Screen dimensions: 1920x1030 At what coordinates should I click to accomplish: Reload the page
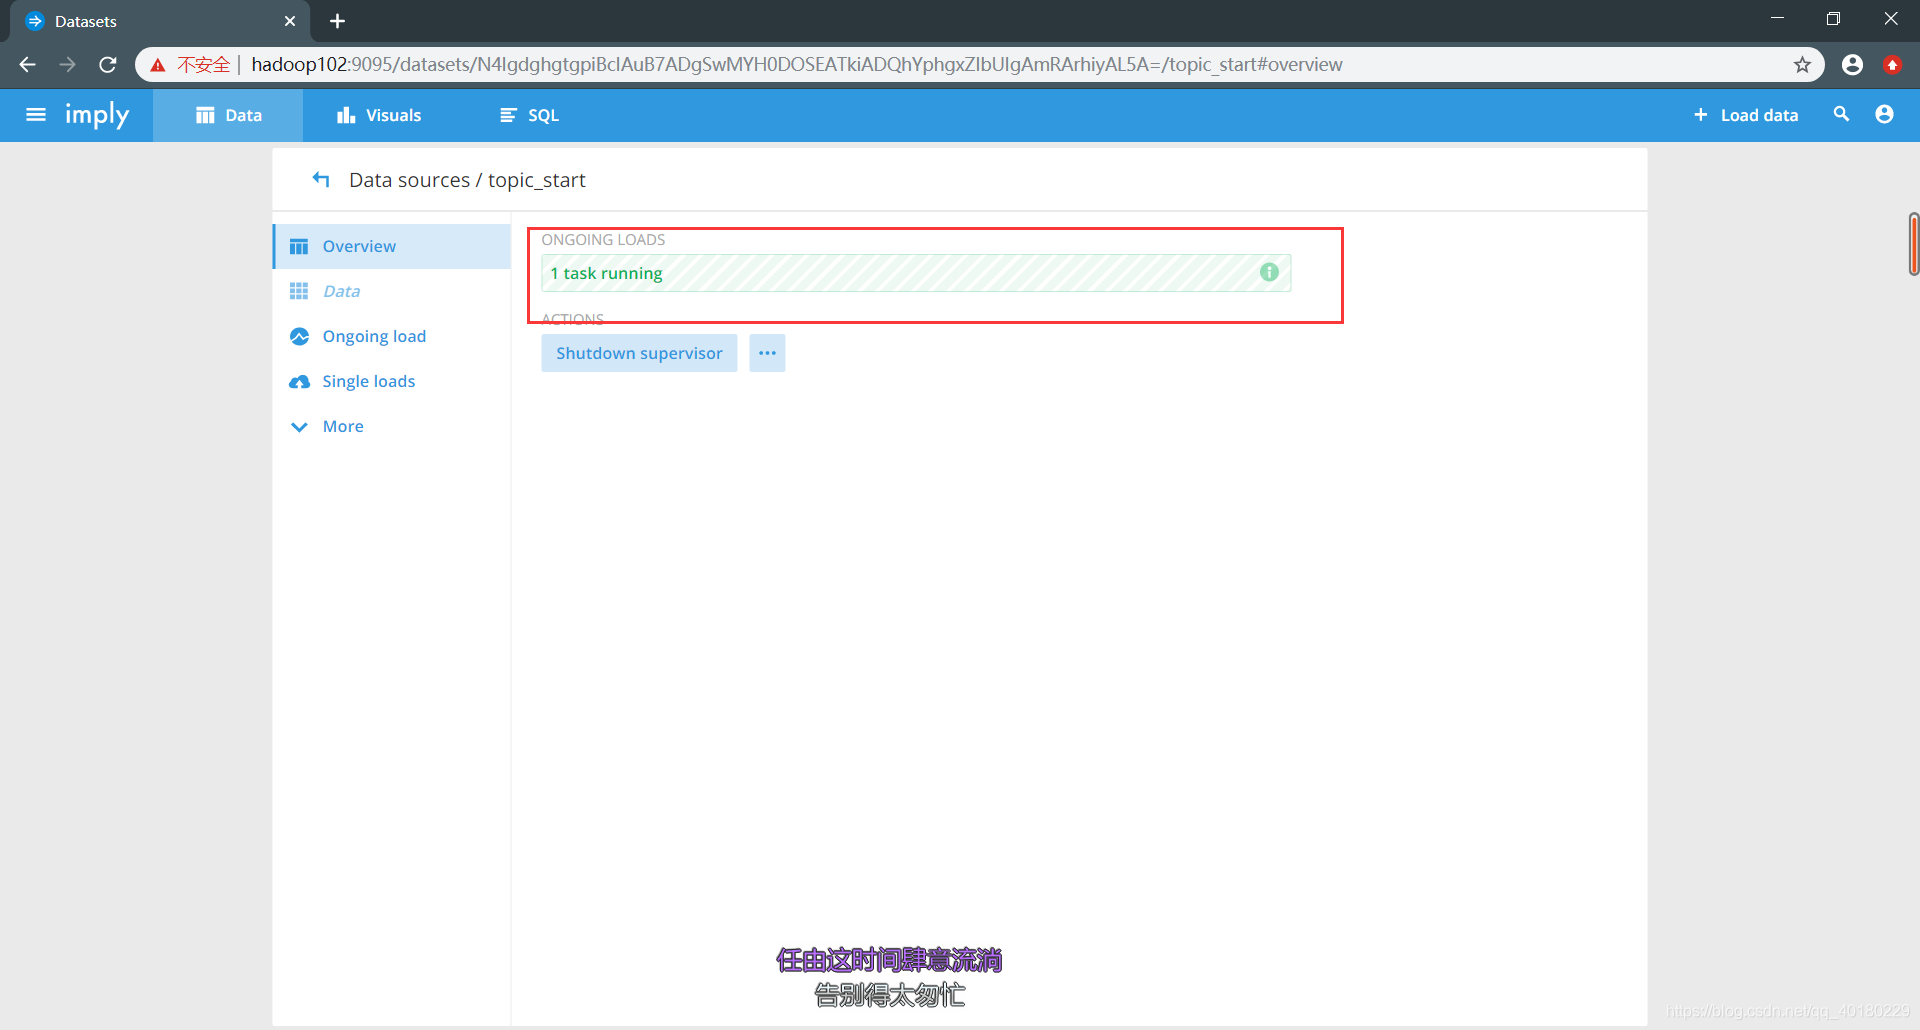pos(108,65)
